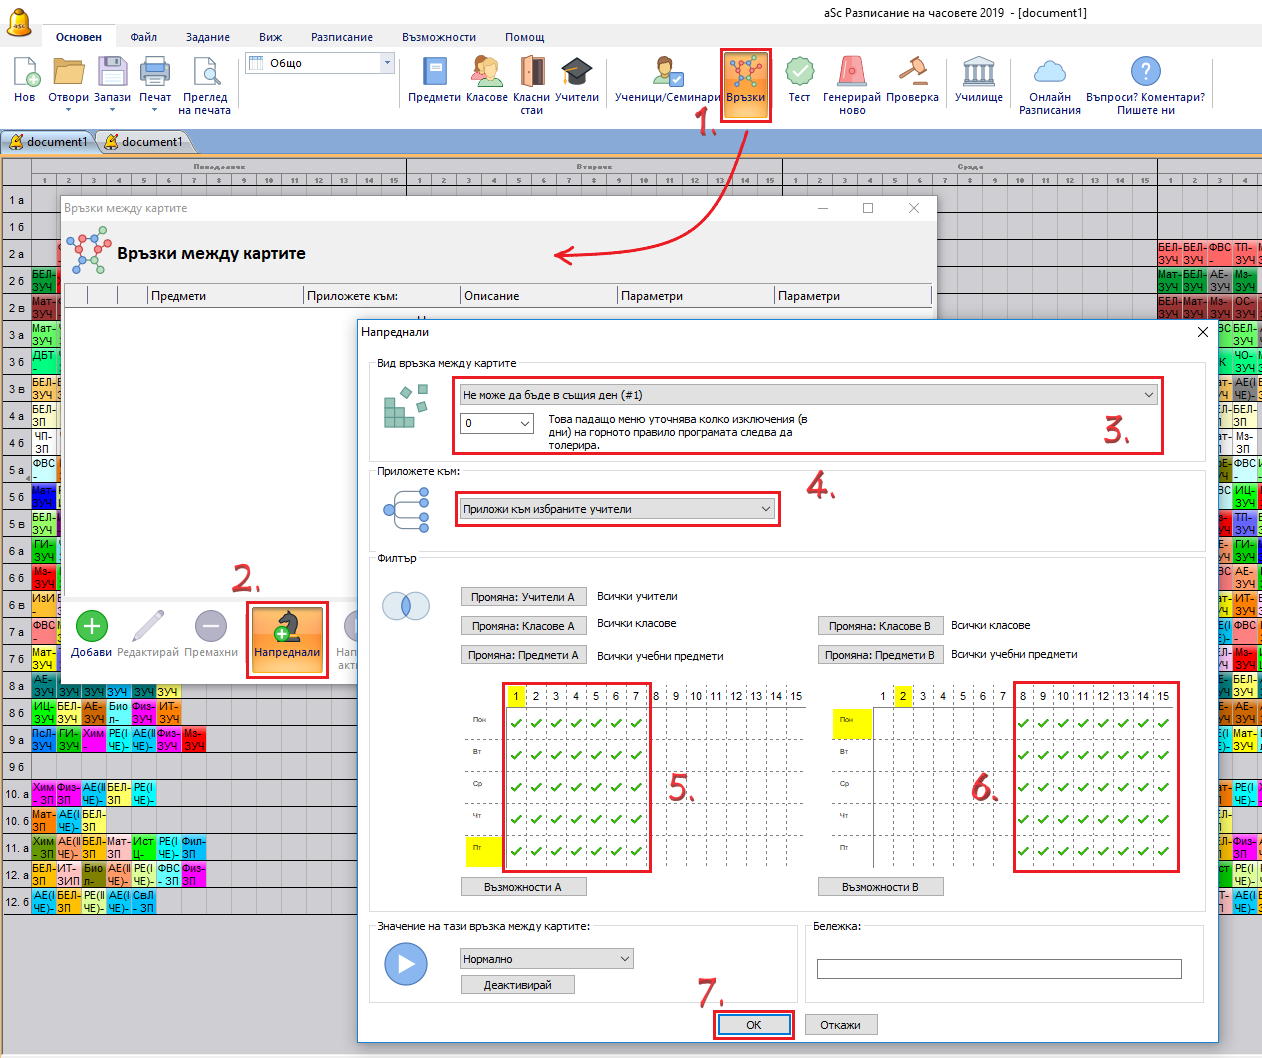The width and height of the screenshot is (1262, 1058).
Task: Toggle the Monday period 1 checkmark in grid A
Action: (x=516, y=723)
